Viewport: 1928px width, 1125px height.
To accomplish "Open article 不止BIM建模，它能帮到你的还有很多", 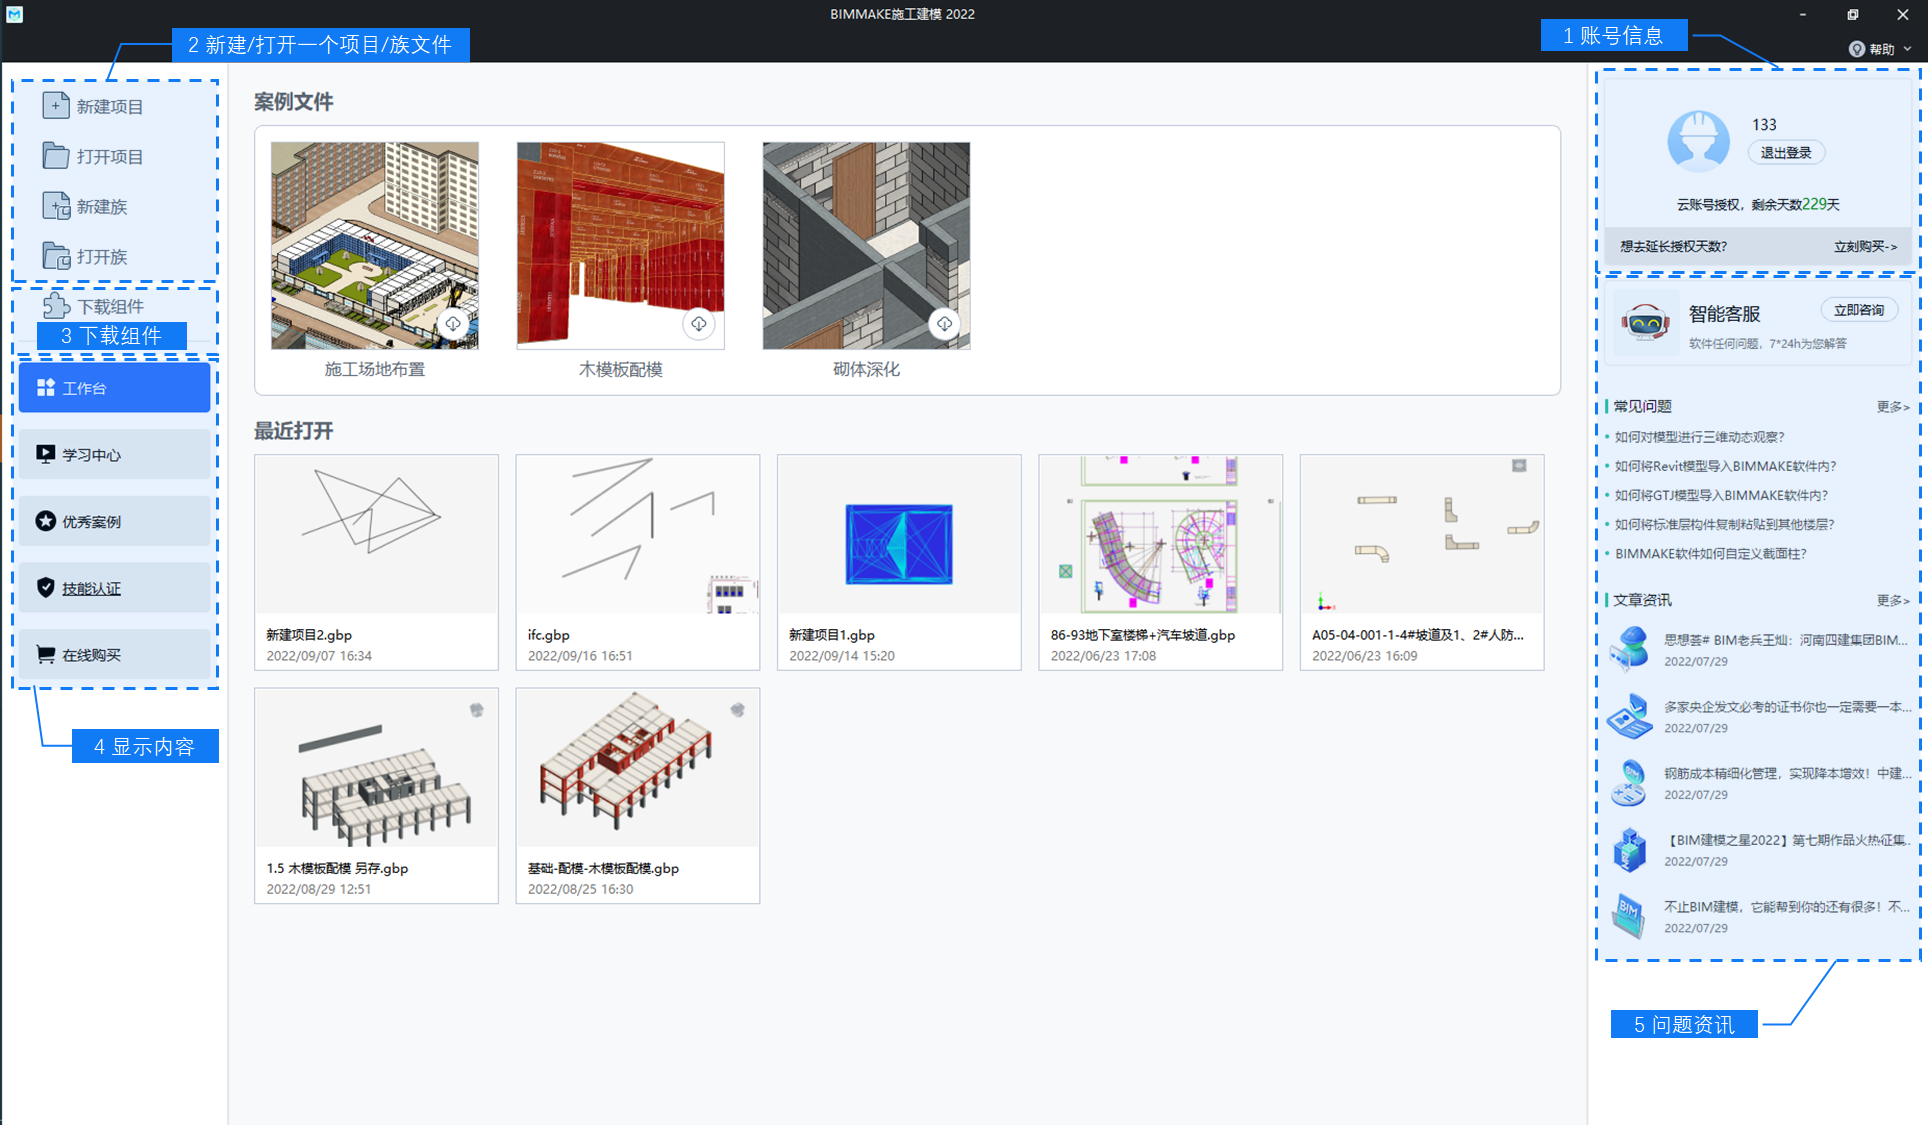I will point(1786,907).
